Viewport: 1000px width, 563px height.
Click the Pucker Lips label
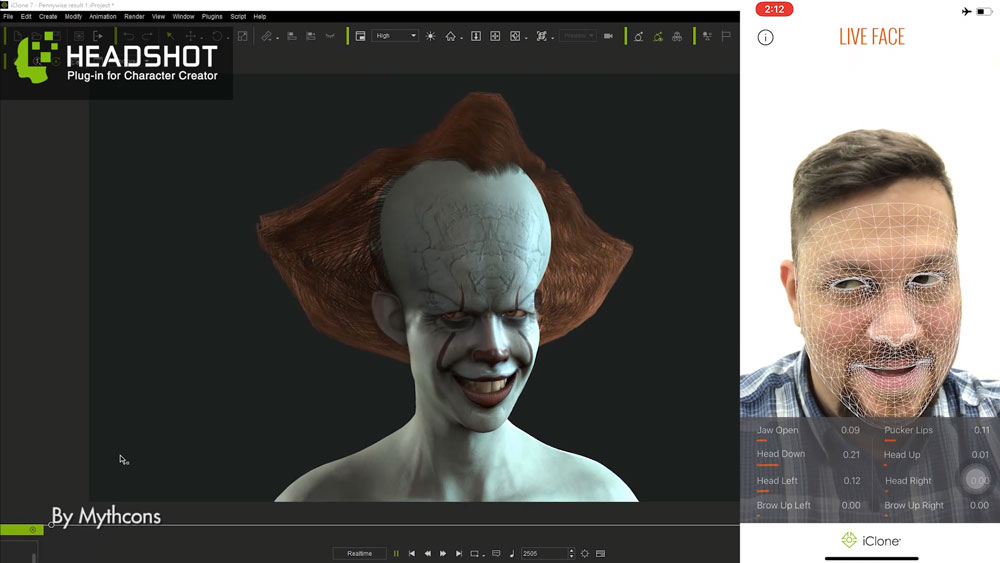click(x=908, y=430)
